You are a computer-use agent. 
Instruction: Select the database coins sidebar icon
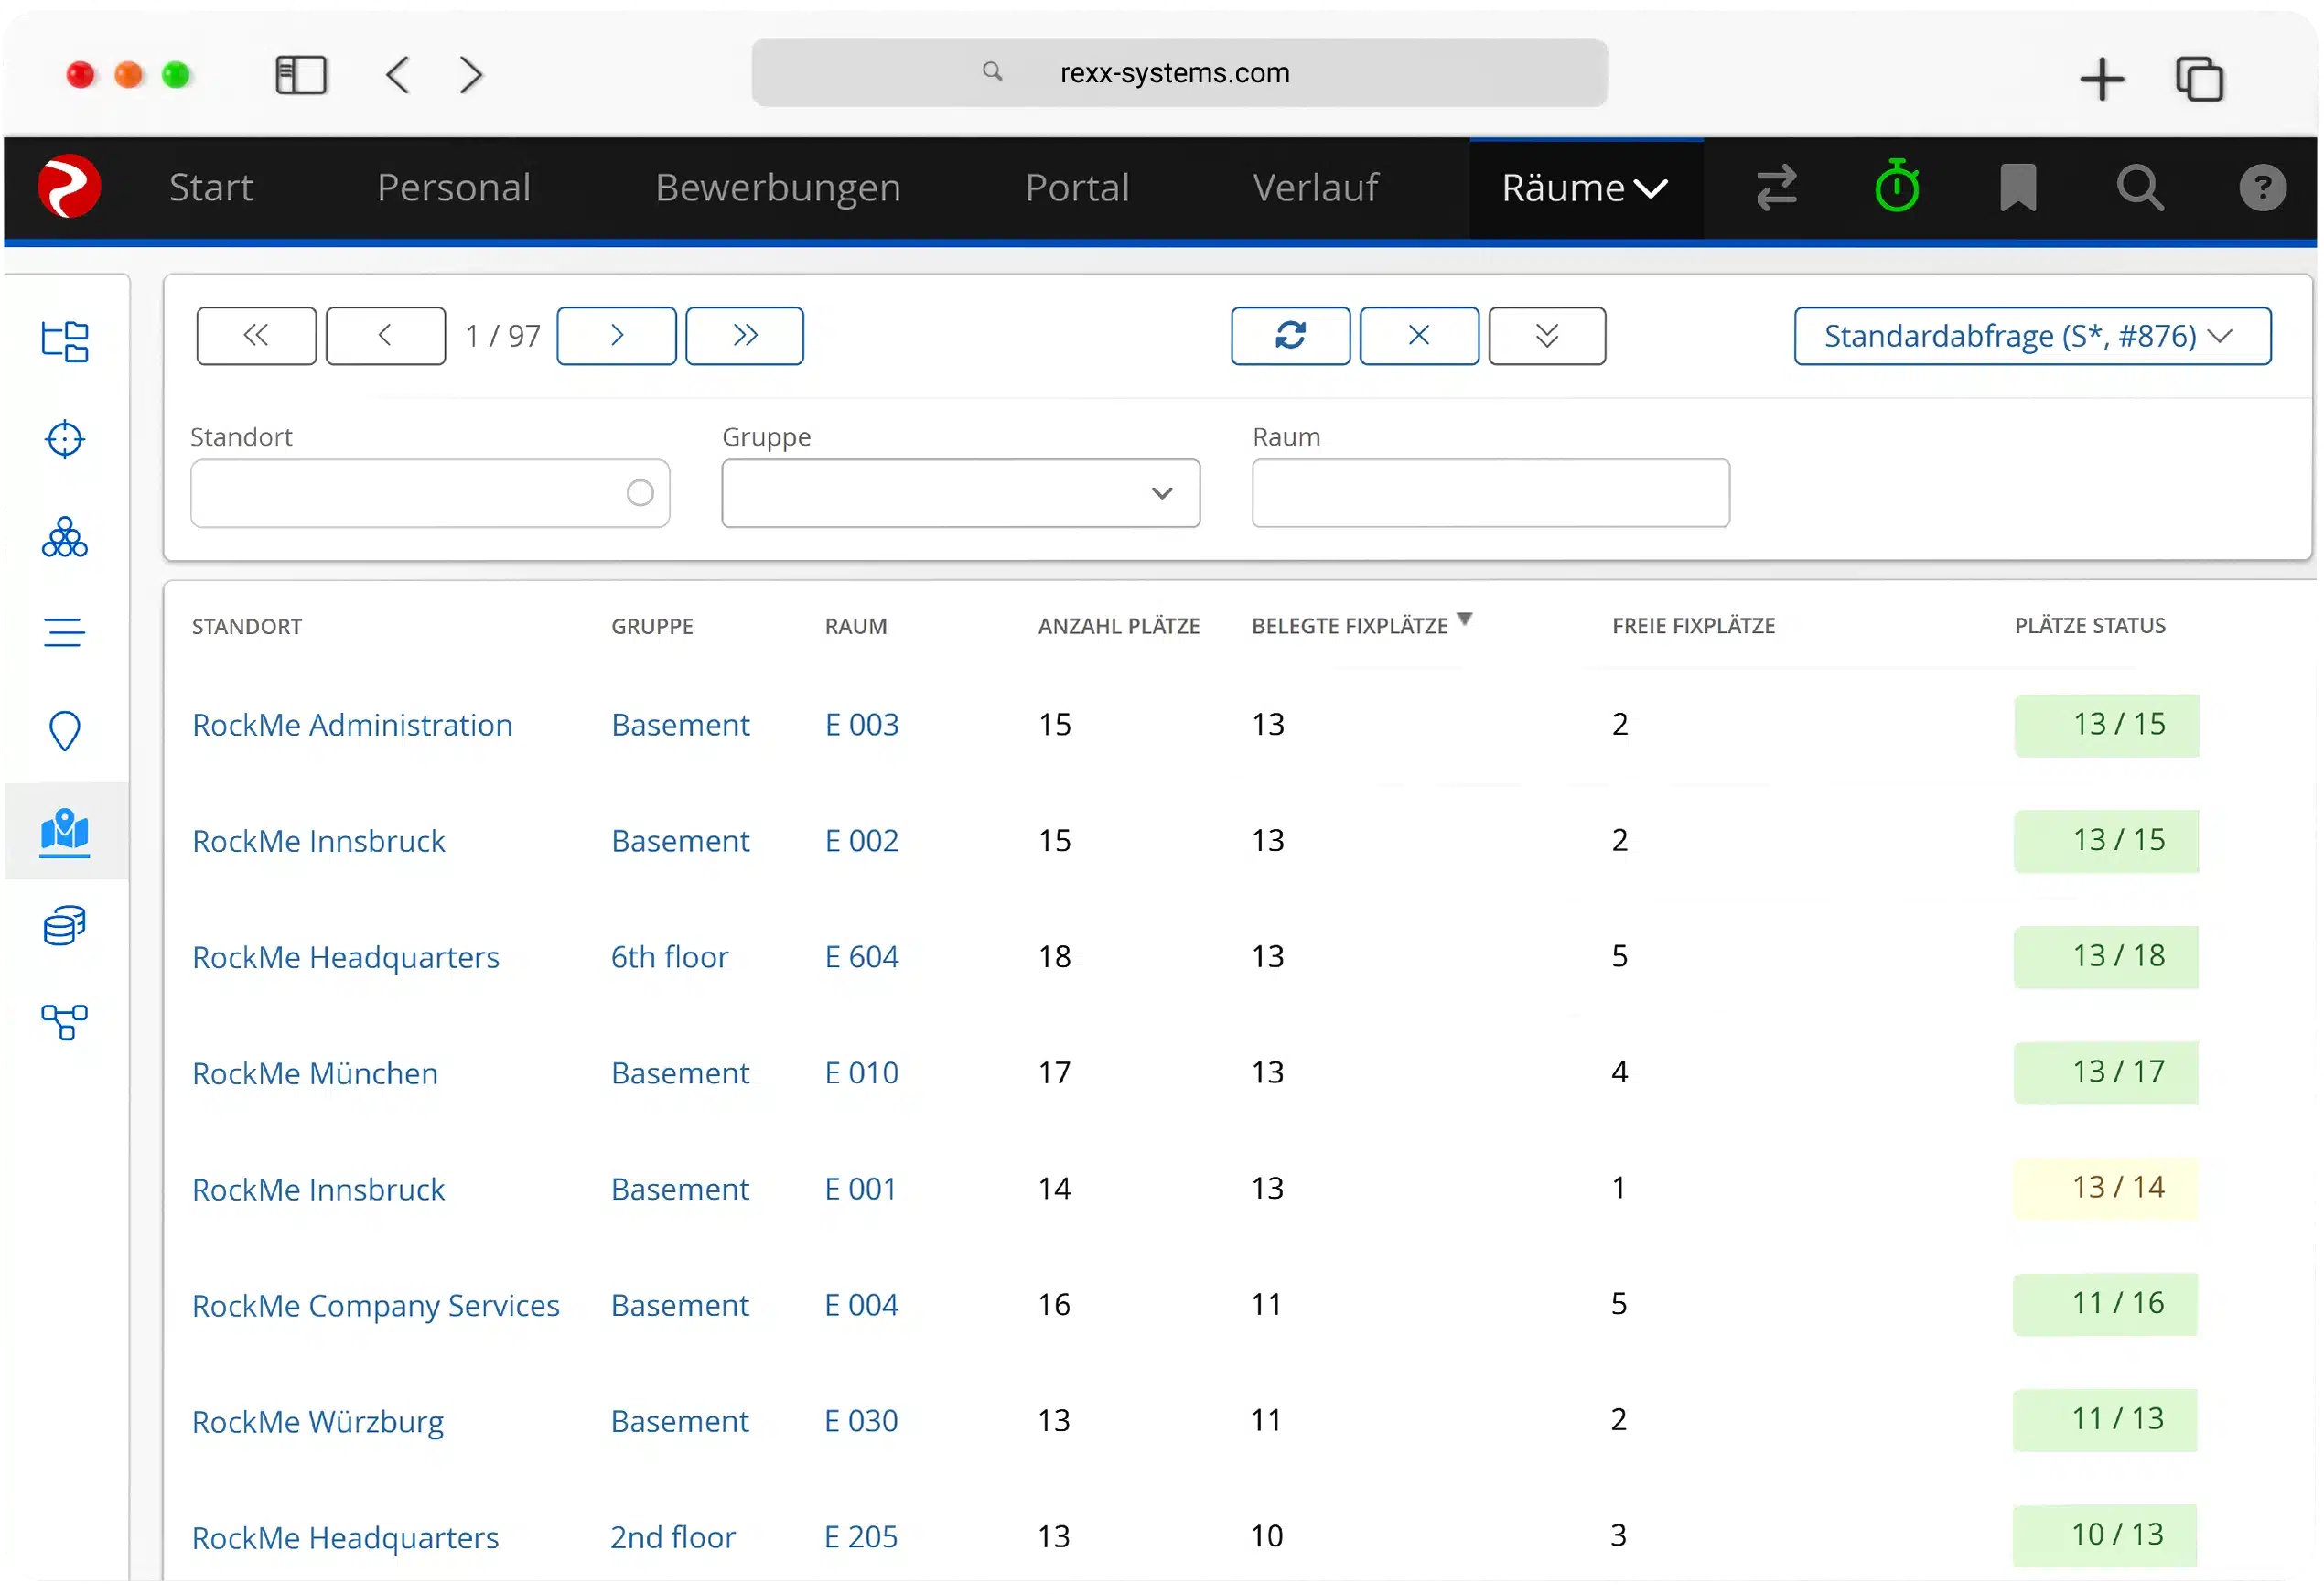[65, 926]
